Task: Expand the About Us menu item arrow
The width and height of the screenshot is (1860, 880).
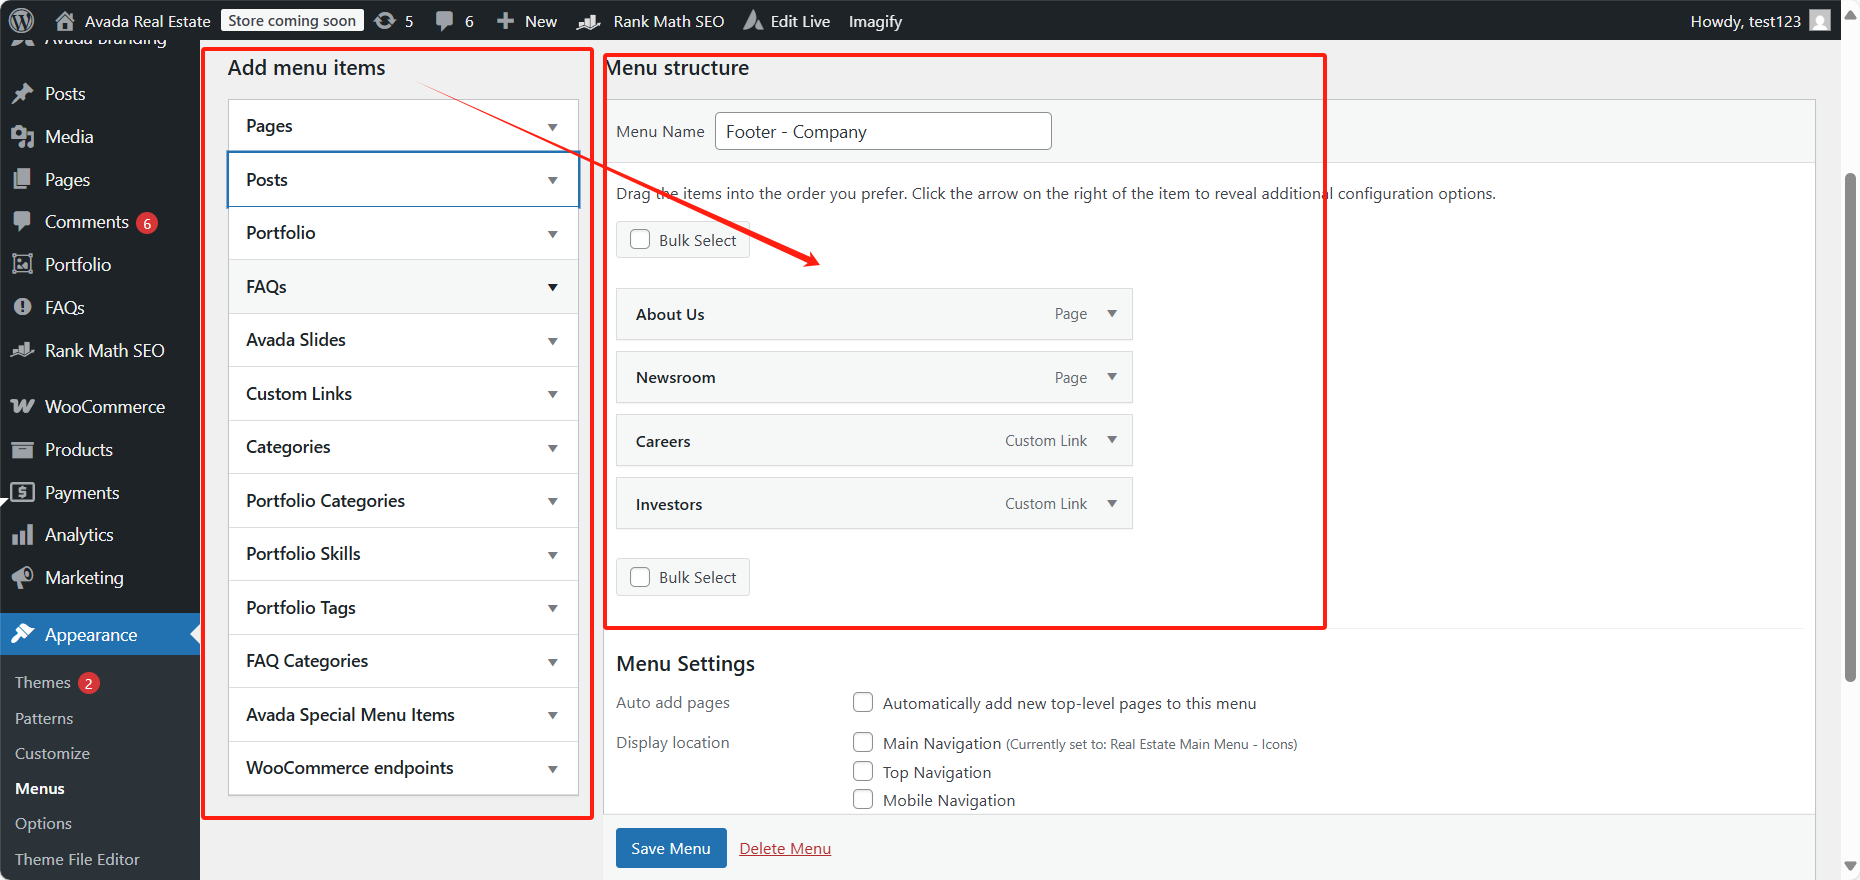Action: click(x=1112, y=314)
